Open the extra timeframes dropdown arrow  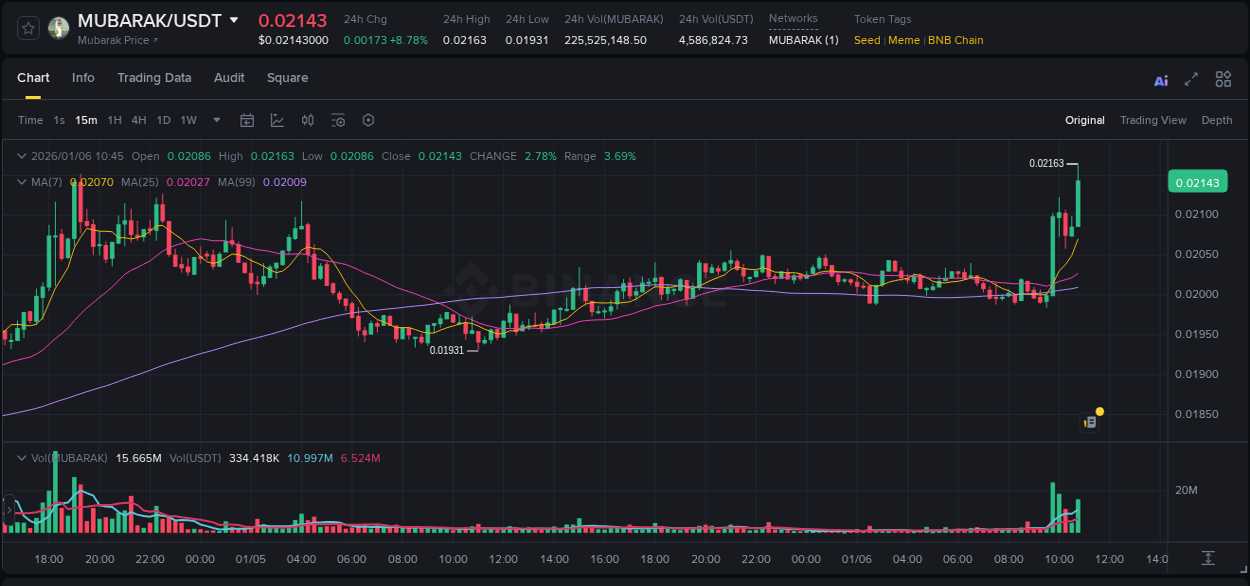[x=216, y=120]
